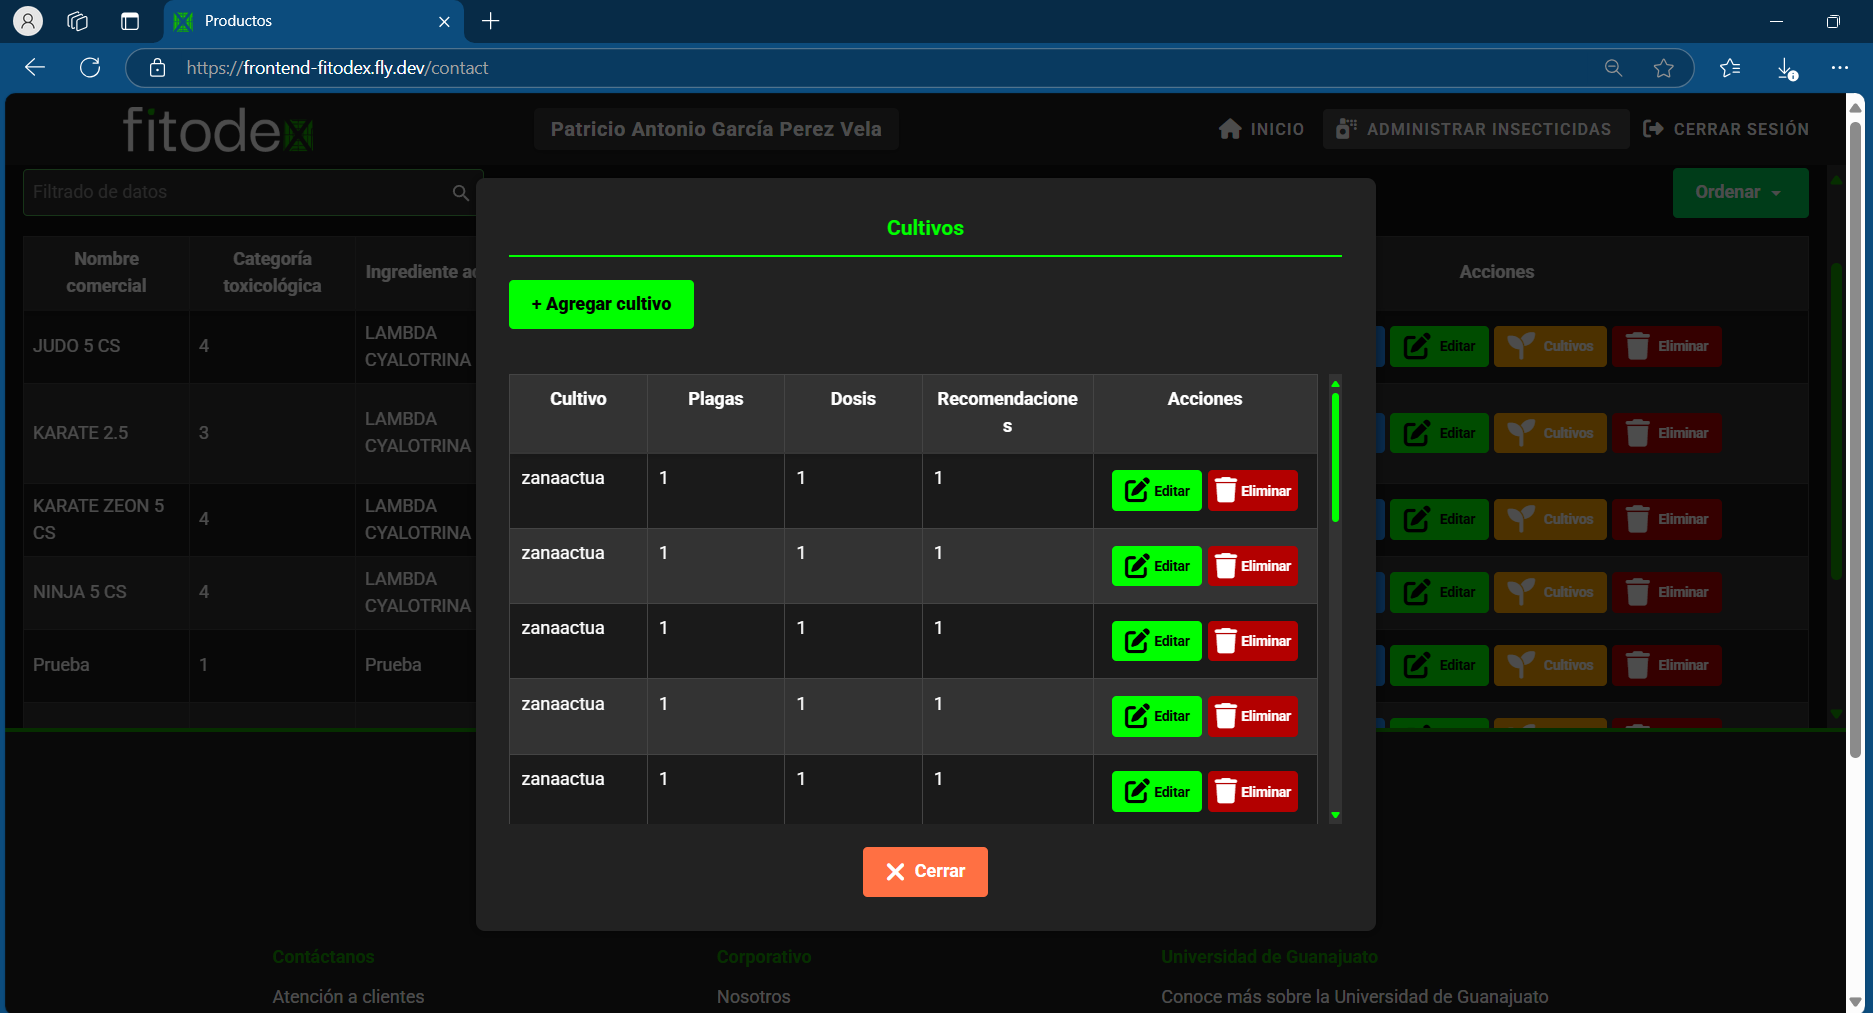Edit the second zanaactua crop row

[x=1156, y=566]
